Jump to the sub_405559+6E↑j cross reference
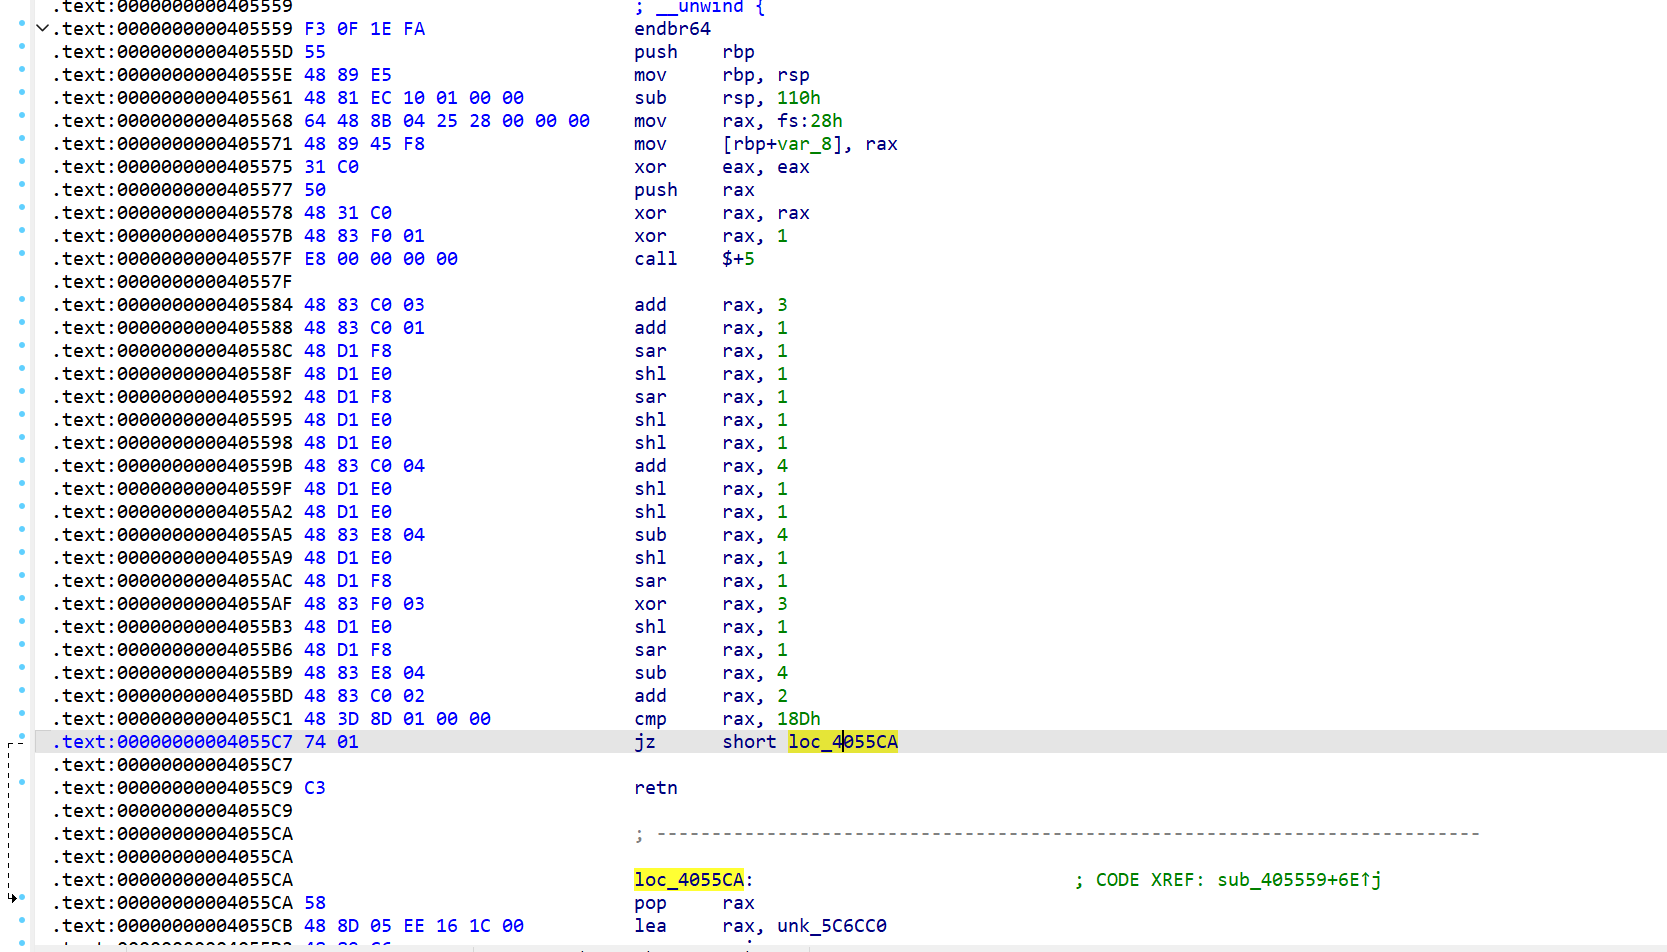1667x952 pixels. pos(1299,879)
